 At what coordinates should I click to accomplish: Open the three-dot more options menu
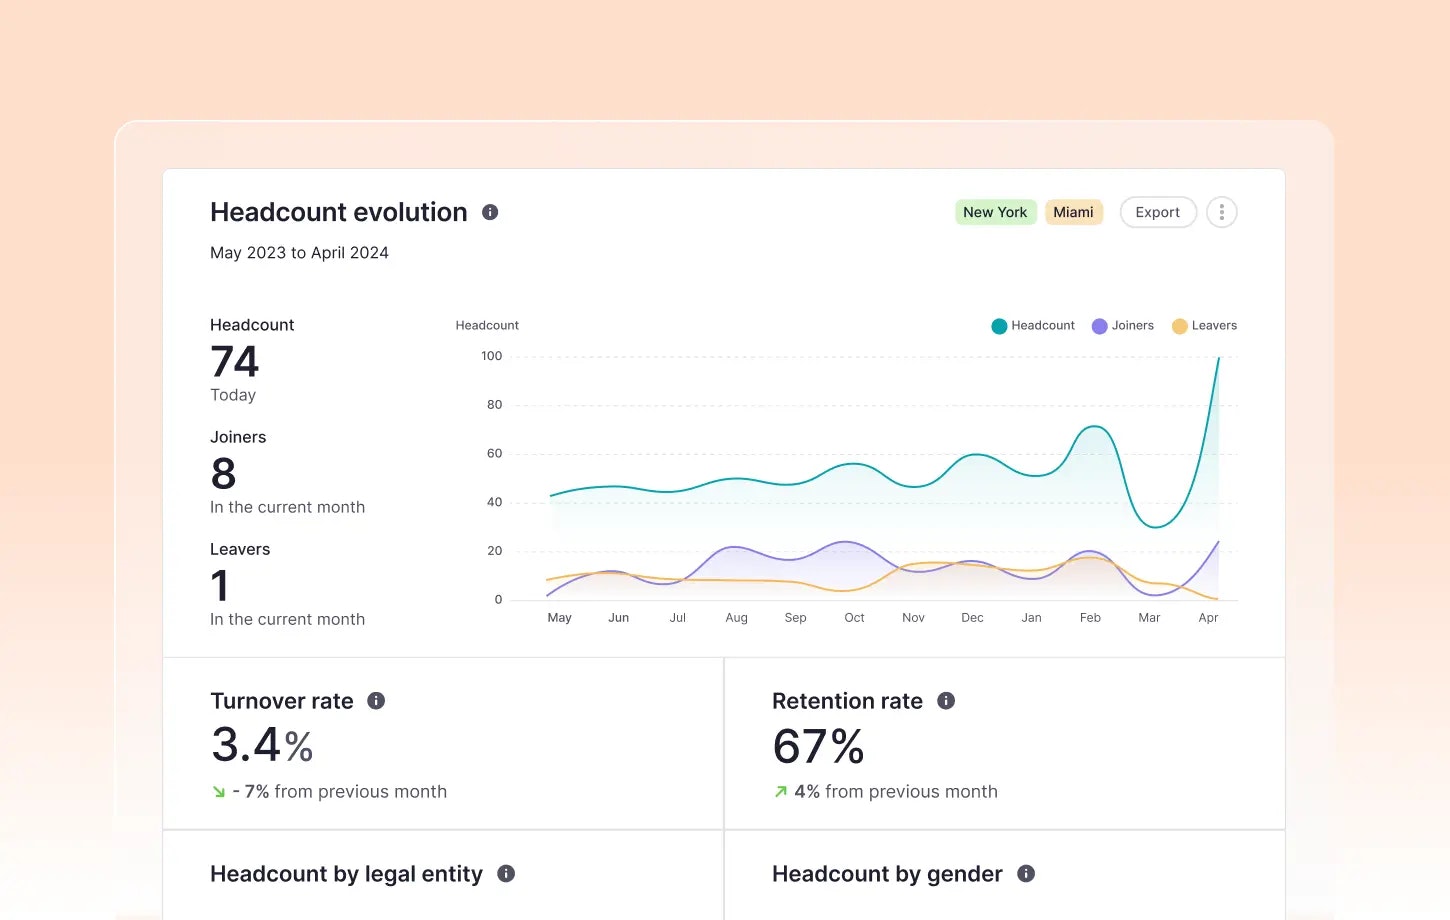(x=1221, y=212)
